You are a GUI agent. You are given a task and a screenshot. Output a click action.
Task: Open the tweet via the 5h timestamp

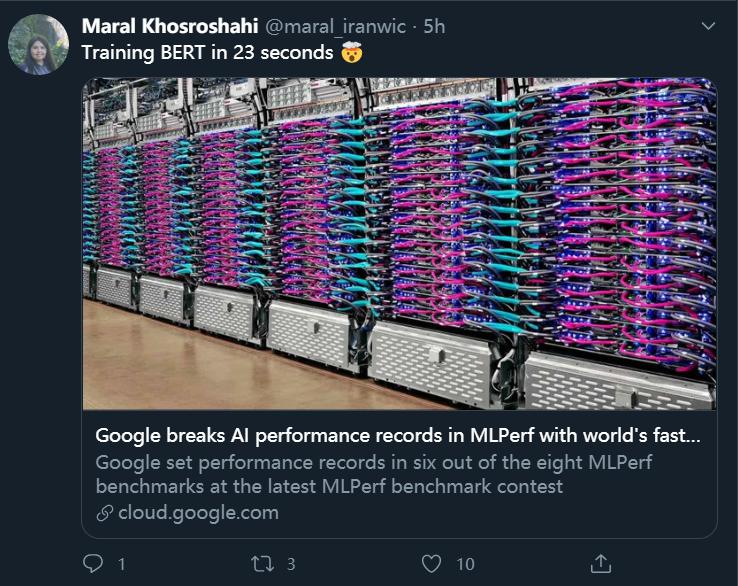coord(434,27)
